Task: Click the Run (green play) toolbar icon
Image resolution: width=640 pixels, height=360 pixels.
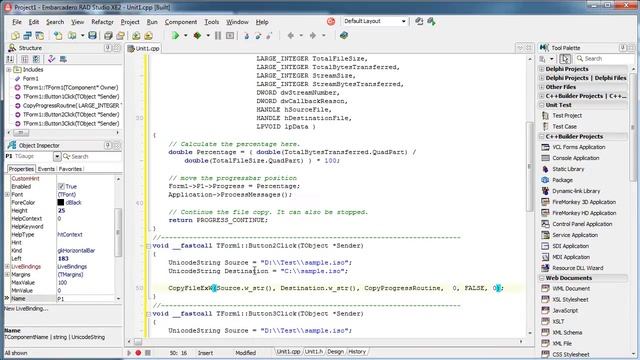Action: tap(176, 36)
